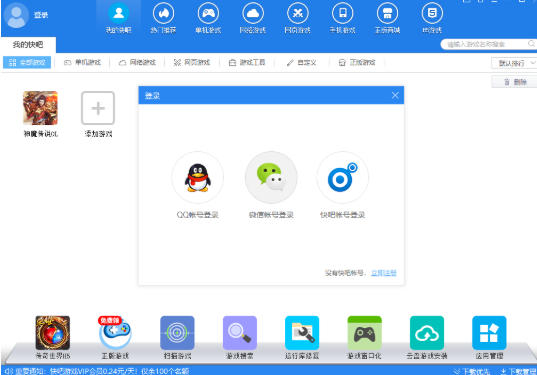Click the QQ帐号登录 text label
This screenshot has width=537, height=375.
198,215
